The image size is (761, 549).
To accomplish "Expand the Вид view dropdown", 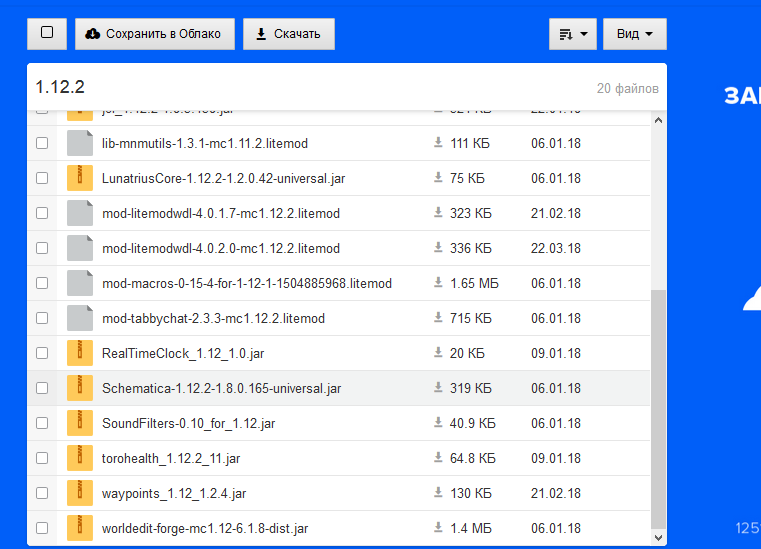I will pos(634,34).
